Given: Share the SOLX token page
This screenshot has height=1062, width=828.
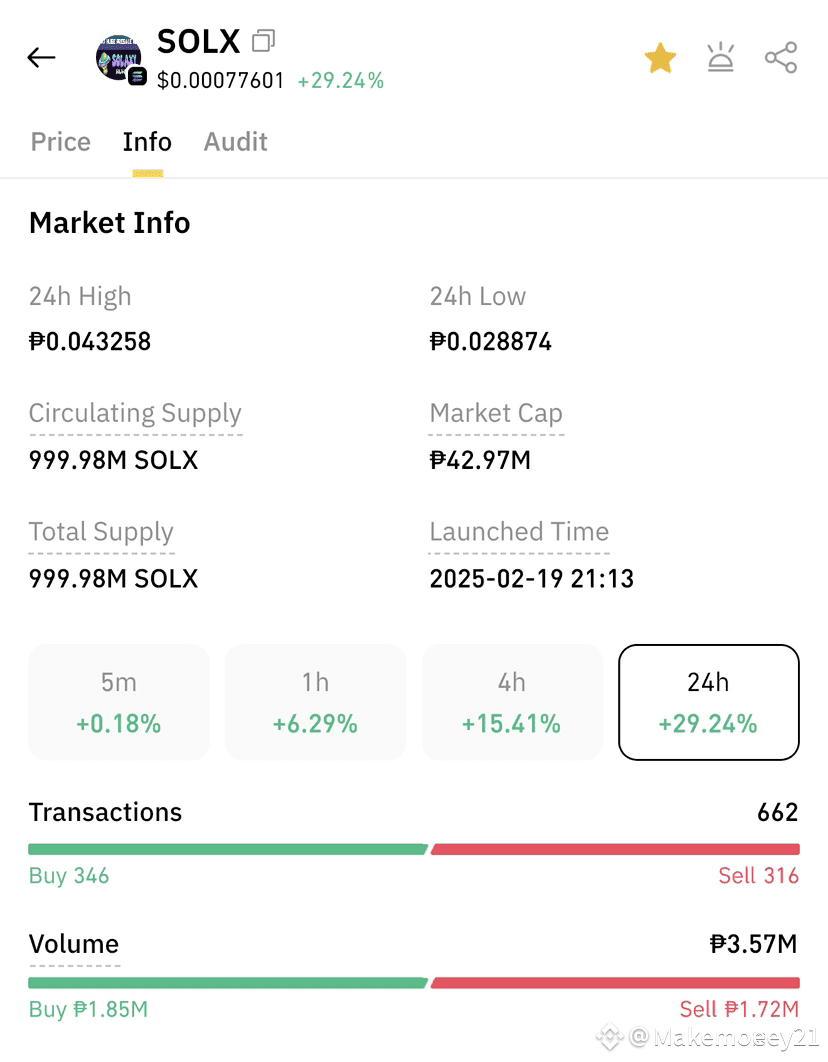Looking at the screenshot, I should 781,58.
